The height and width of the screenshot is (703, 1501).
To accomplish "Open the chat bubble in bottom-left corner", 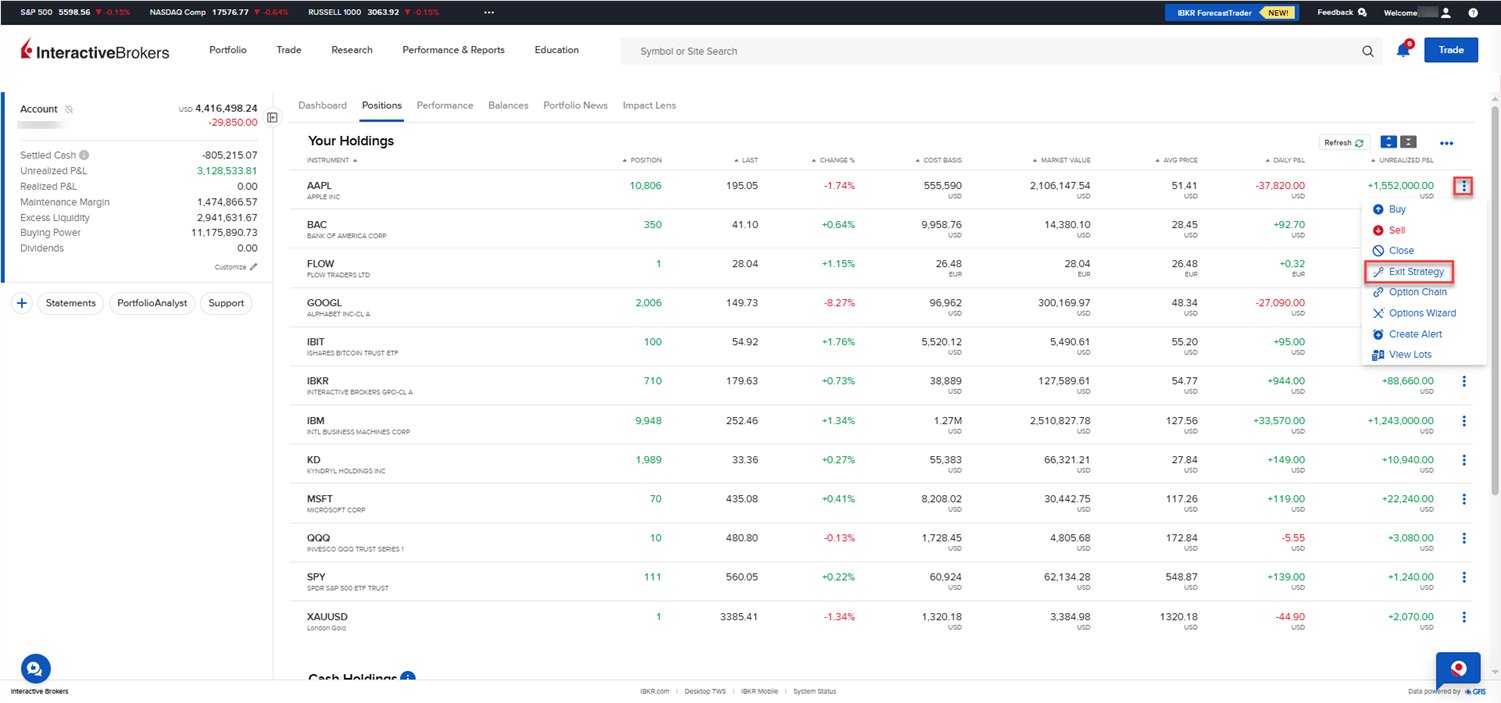I will point(35,669).
